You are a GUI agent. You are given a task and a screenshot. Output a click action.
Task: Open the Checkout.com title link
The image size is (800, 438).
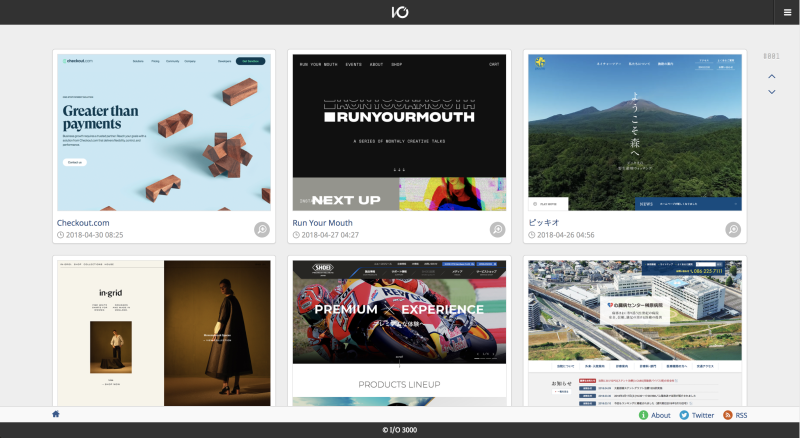click(83, 223)
